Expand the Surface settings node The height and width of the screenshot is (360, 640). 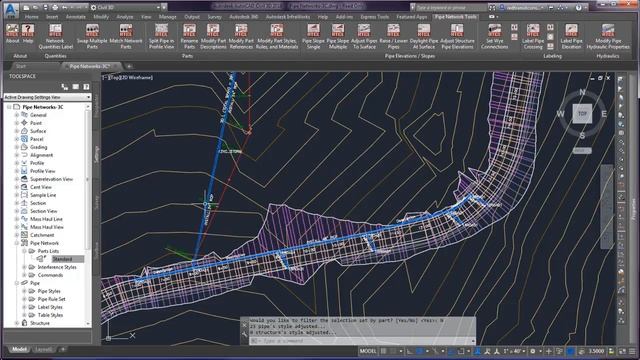tap(17, 131)
